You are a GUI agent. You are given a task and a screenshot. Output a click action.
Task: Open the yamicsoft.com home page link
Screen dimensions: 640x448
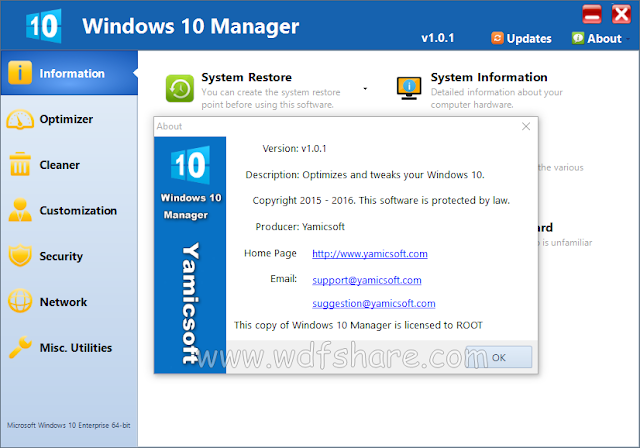tap(370, 254)
